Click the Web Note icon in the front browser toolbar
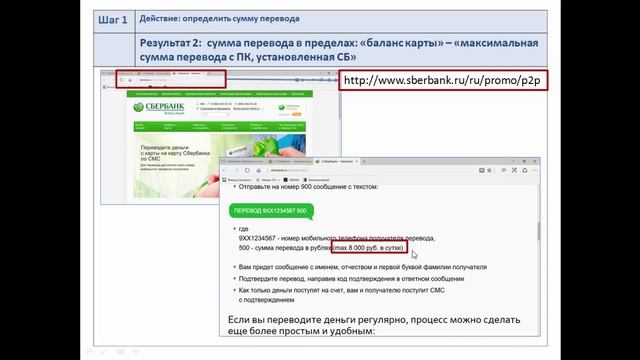This screenshot has width=640, height=360. click(514, 170)
